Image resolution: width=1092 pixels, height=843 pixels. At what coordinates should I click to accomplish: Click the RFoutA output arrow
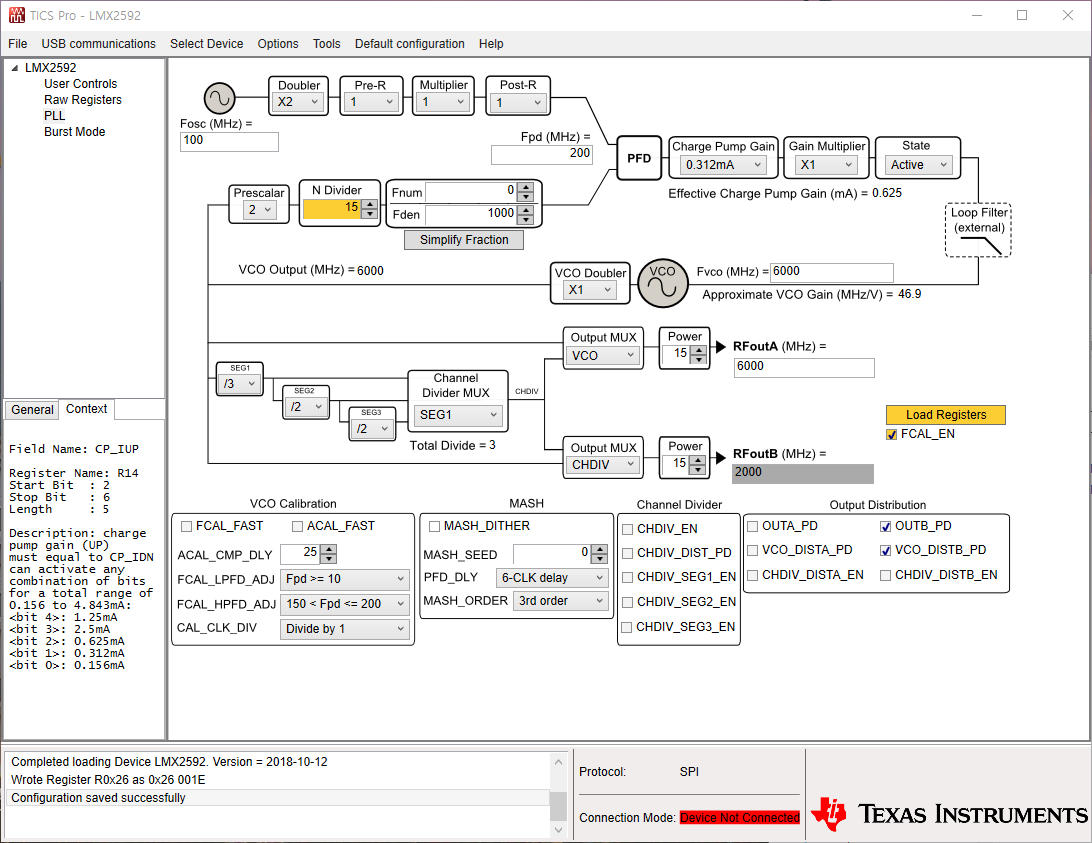click(721, 346)
